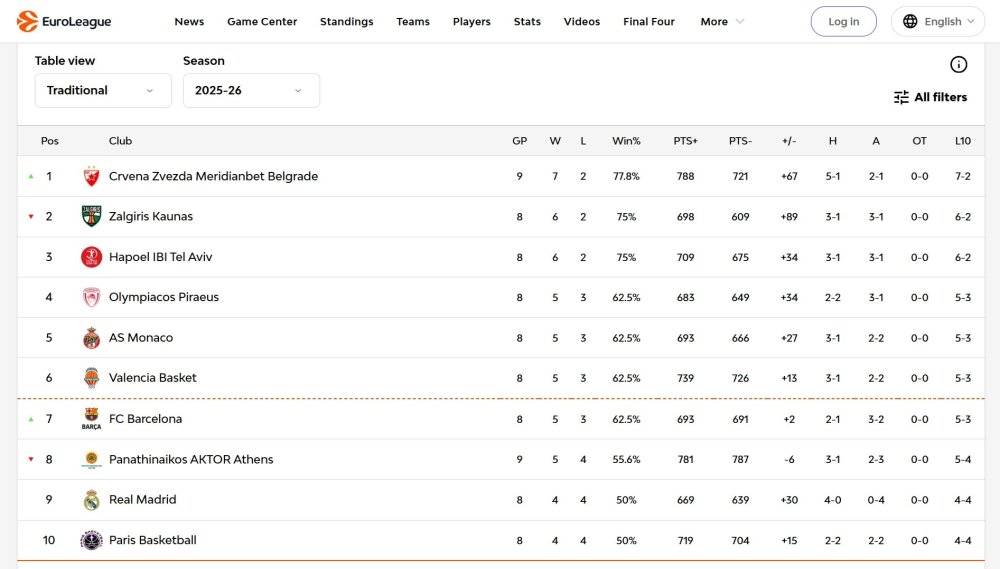This screenshot has height=569, width=1000.
Task: Go to Videos
Action: (x=582, y=21)
